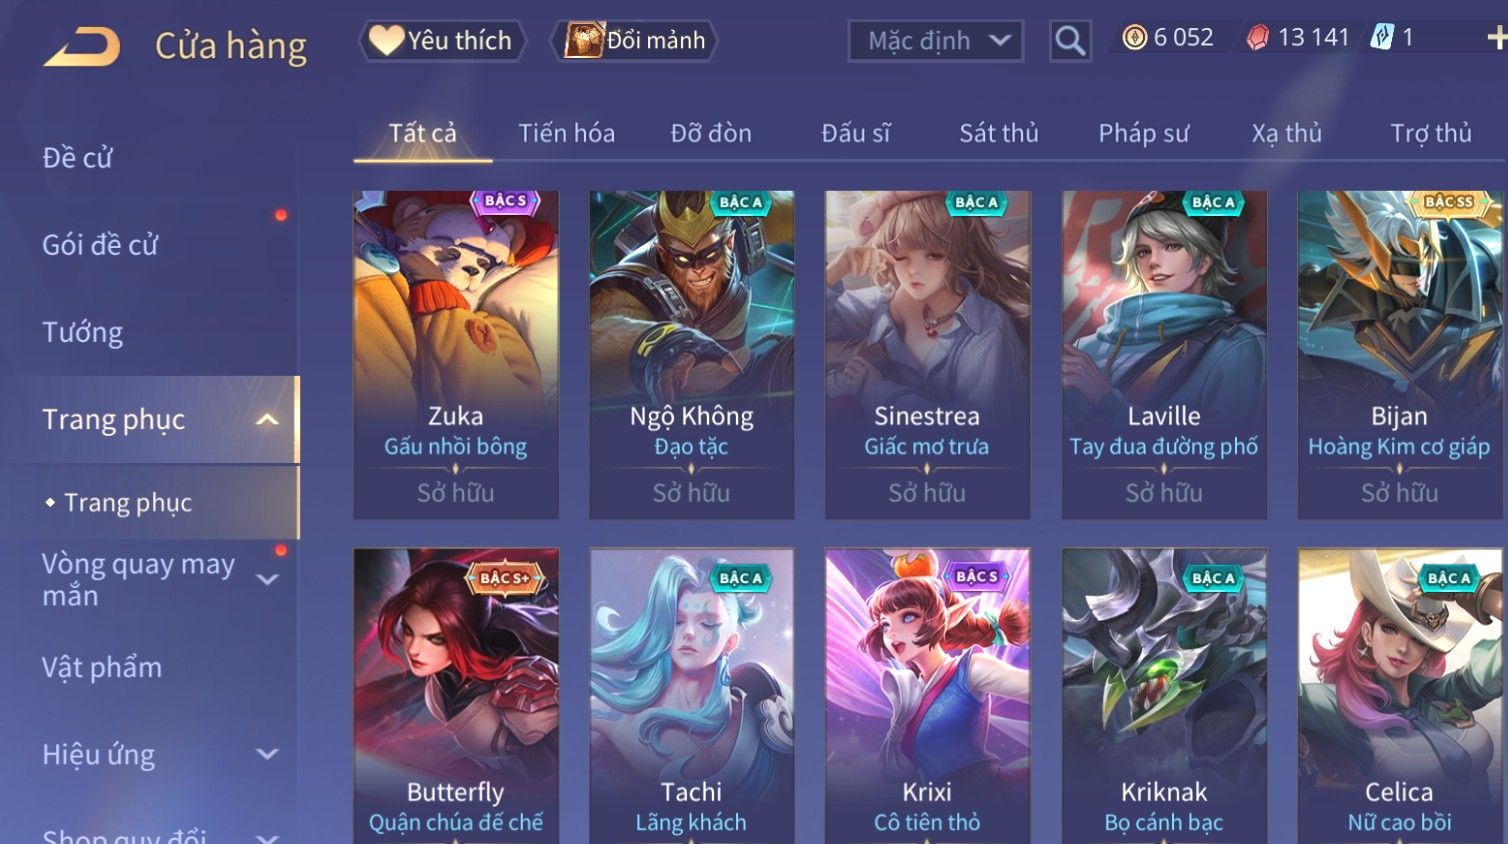This screenshot has width=1508, height=844.
Task: Switch to the Sát thủ tab
Action: pos(999,133)
